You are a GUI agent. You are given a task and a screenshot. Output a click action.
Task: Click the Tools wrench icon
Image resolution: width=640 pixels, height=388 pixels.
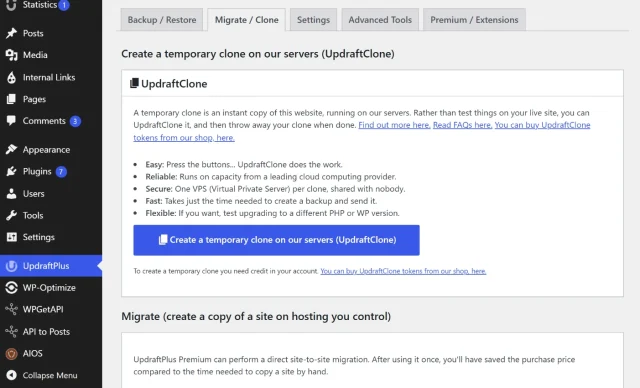[x=11, y=215]
